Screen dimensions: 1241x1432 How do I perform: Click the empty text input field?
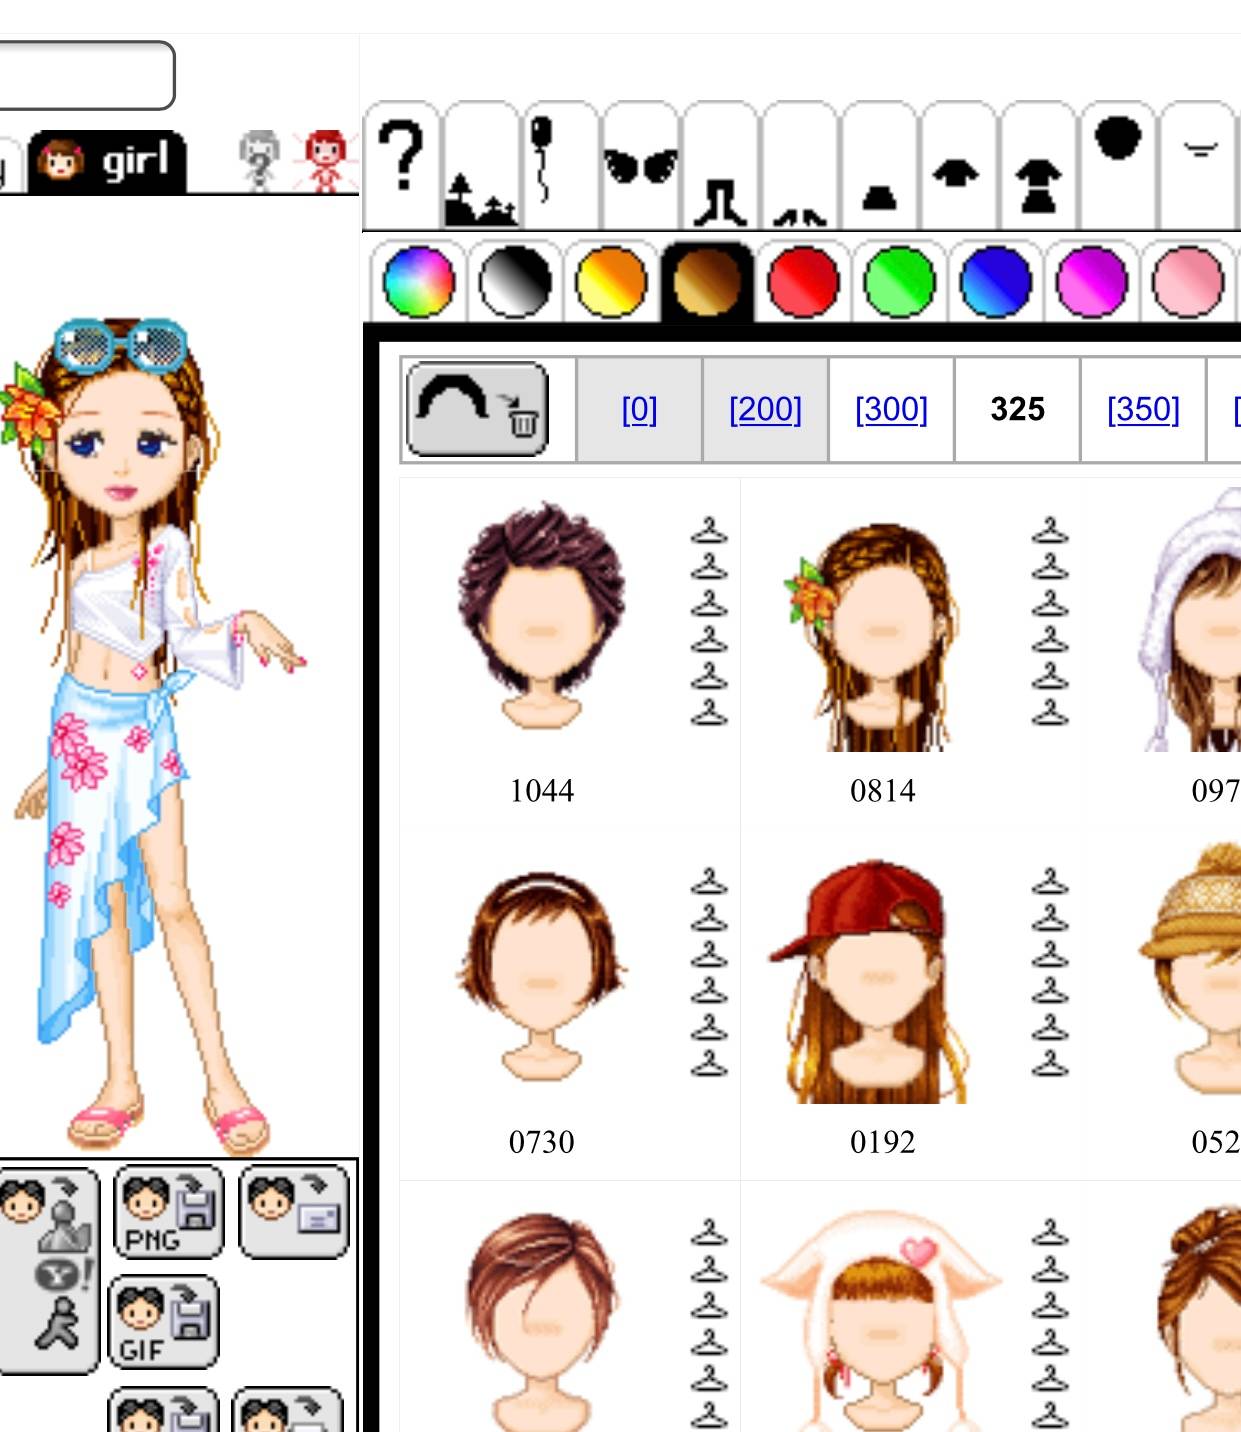[86, 75]
